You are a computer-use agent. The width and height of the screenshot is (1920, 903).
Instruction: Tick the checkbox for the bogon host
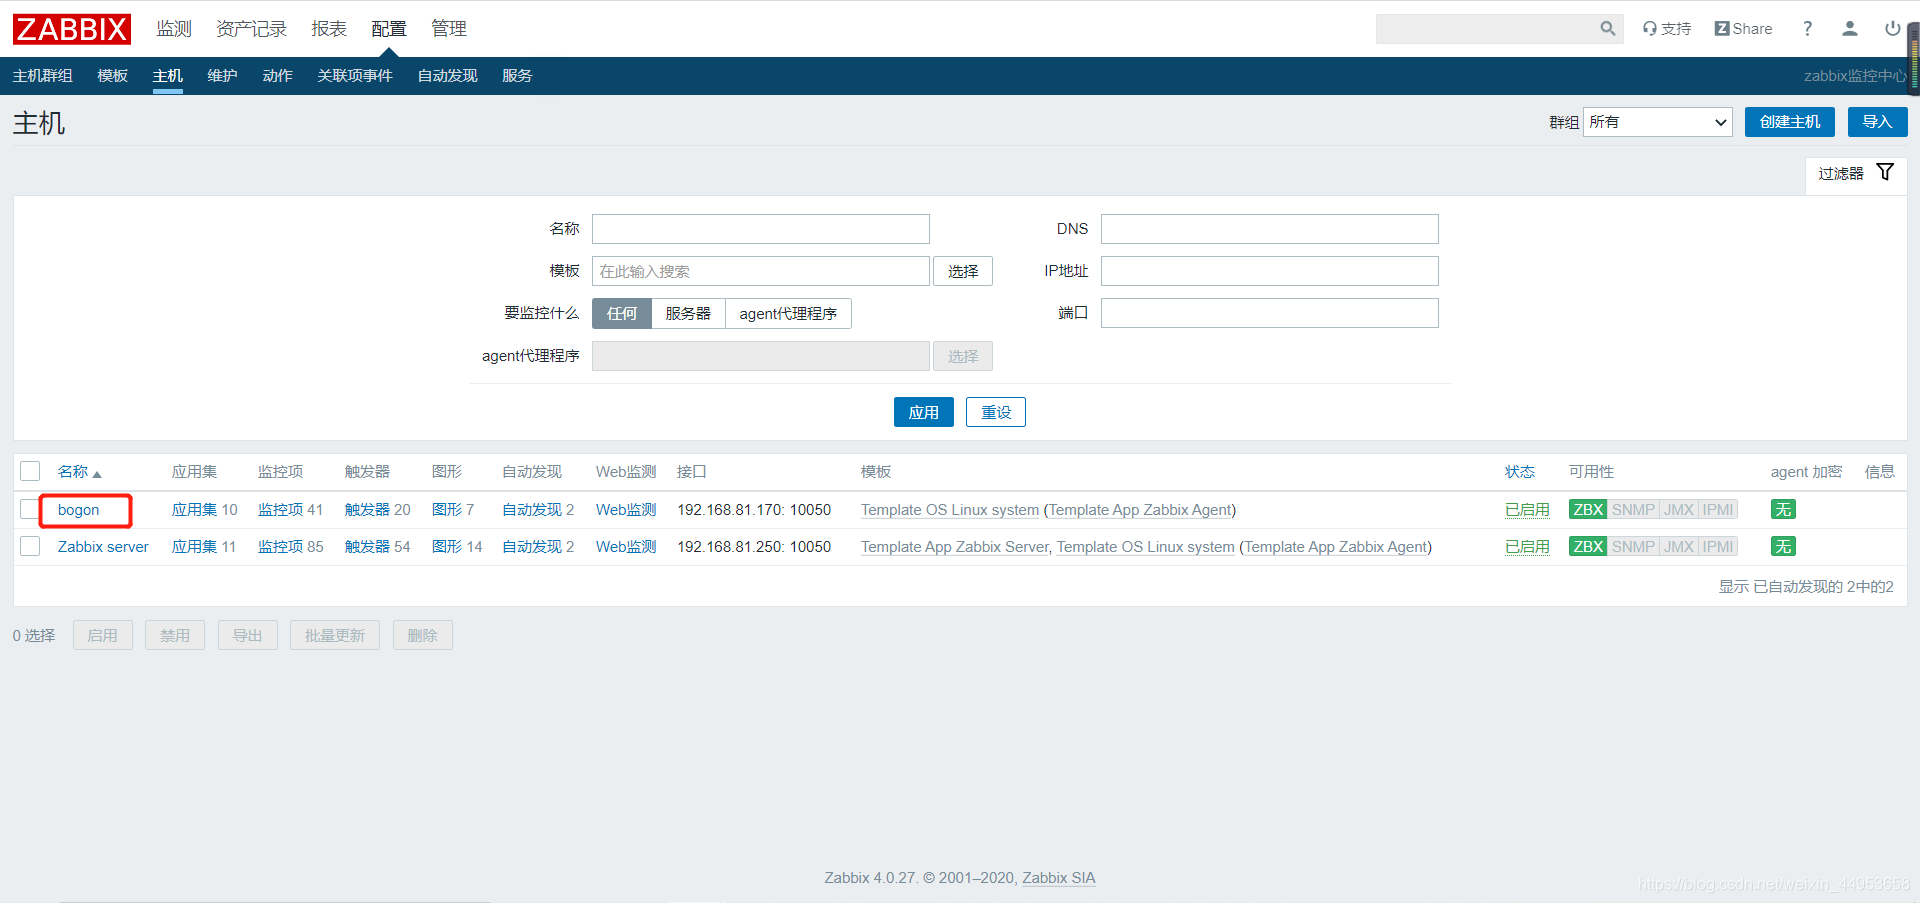tap(30, 509)
